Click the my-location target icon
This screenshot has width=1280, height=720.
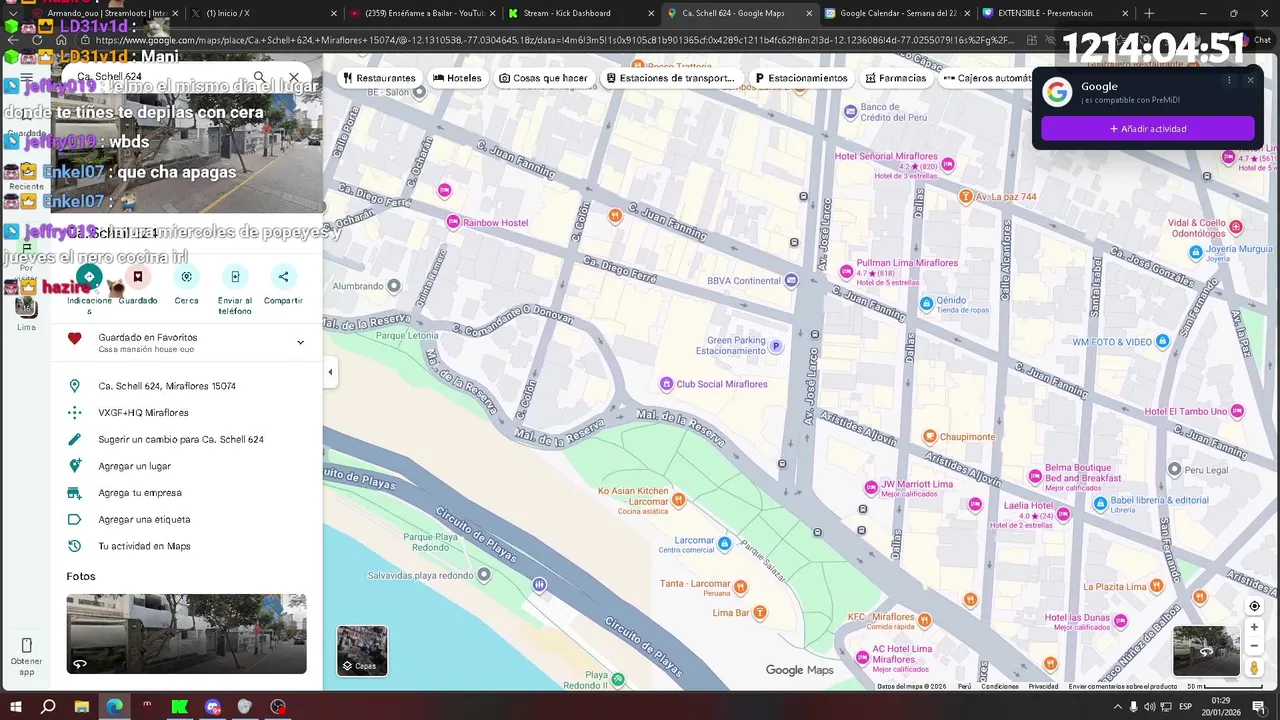1254,606
